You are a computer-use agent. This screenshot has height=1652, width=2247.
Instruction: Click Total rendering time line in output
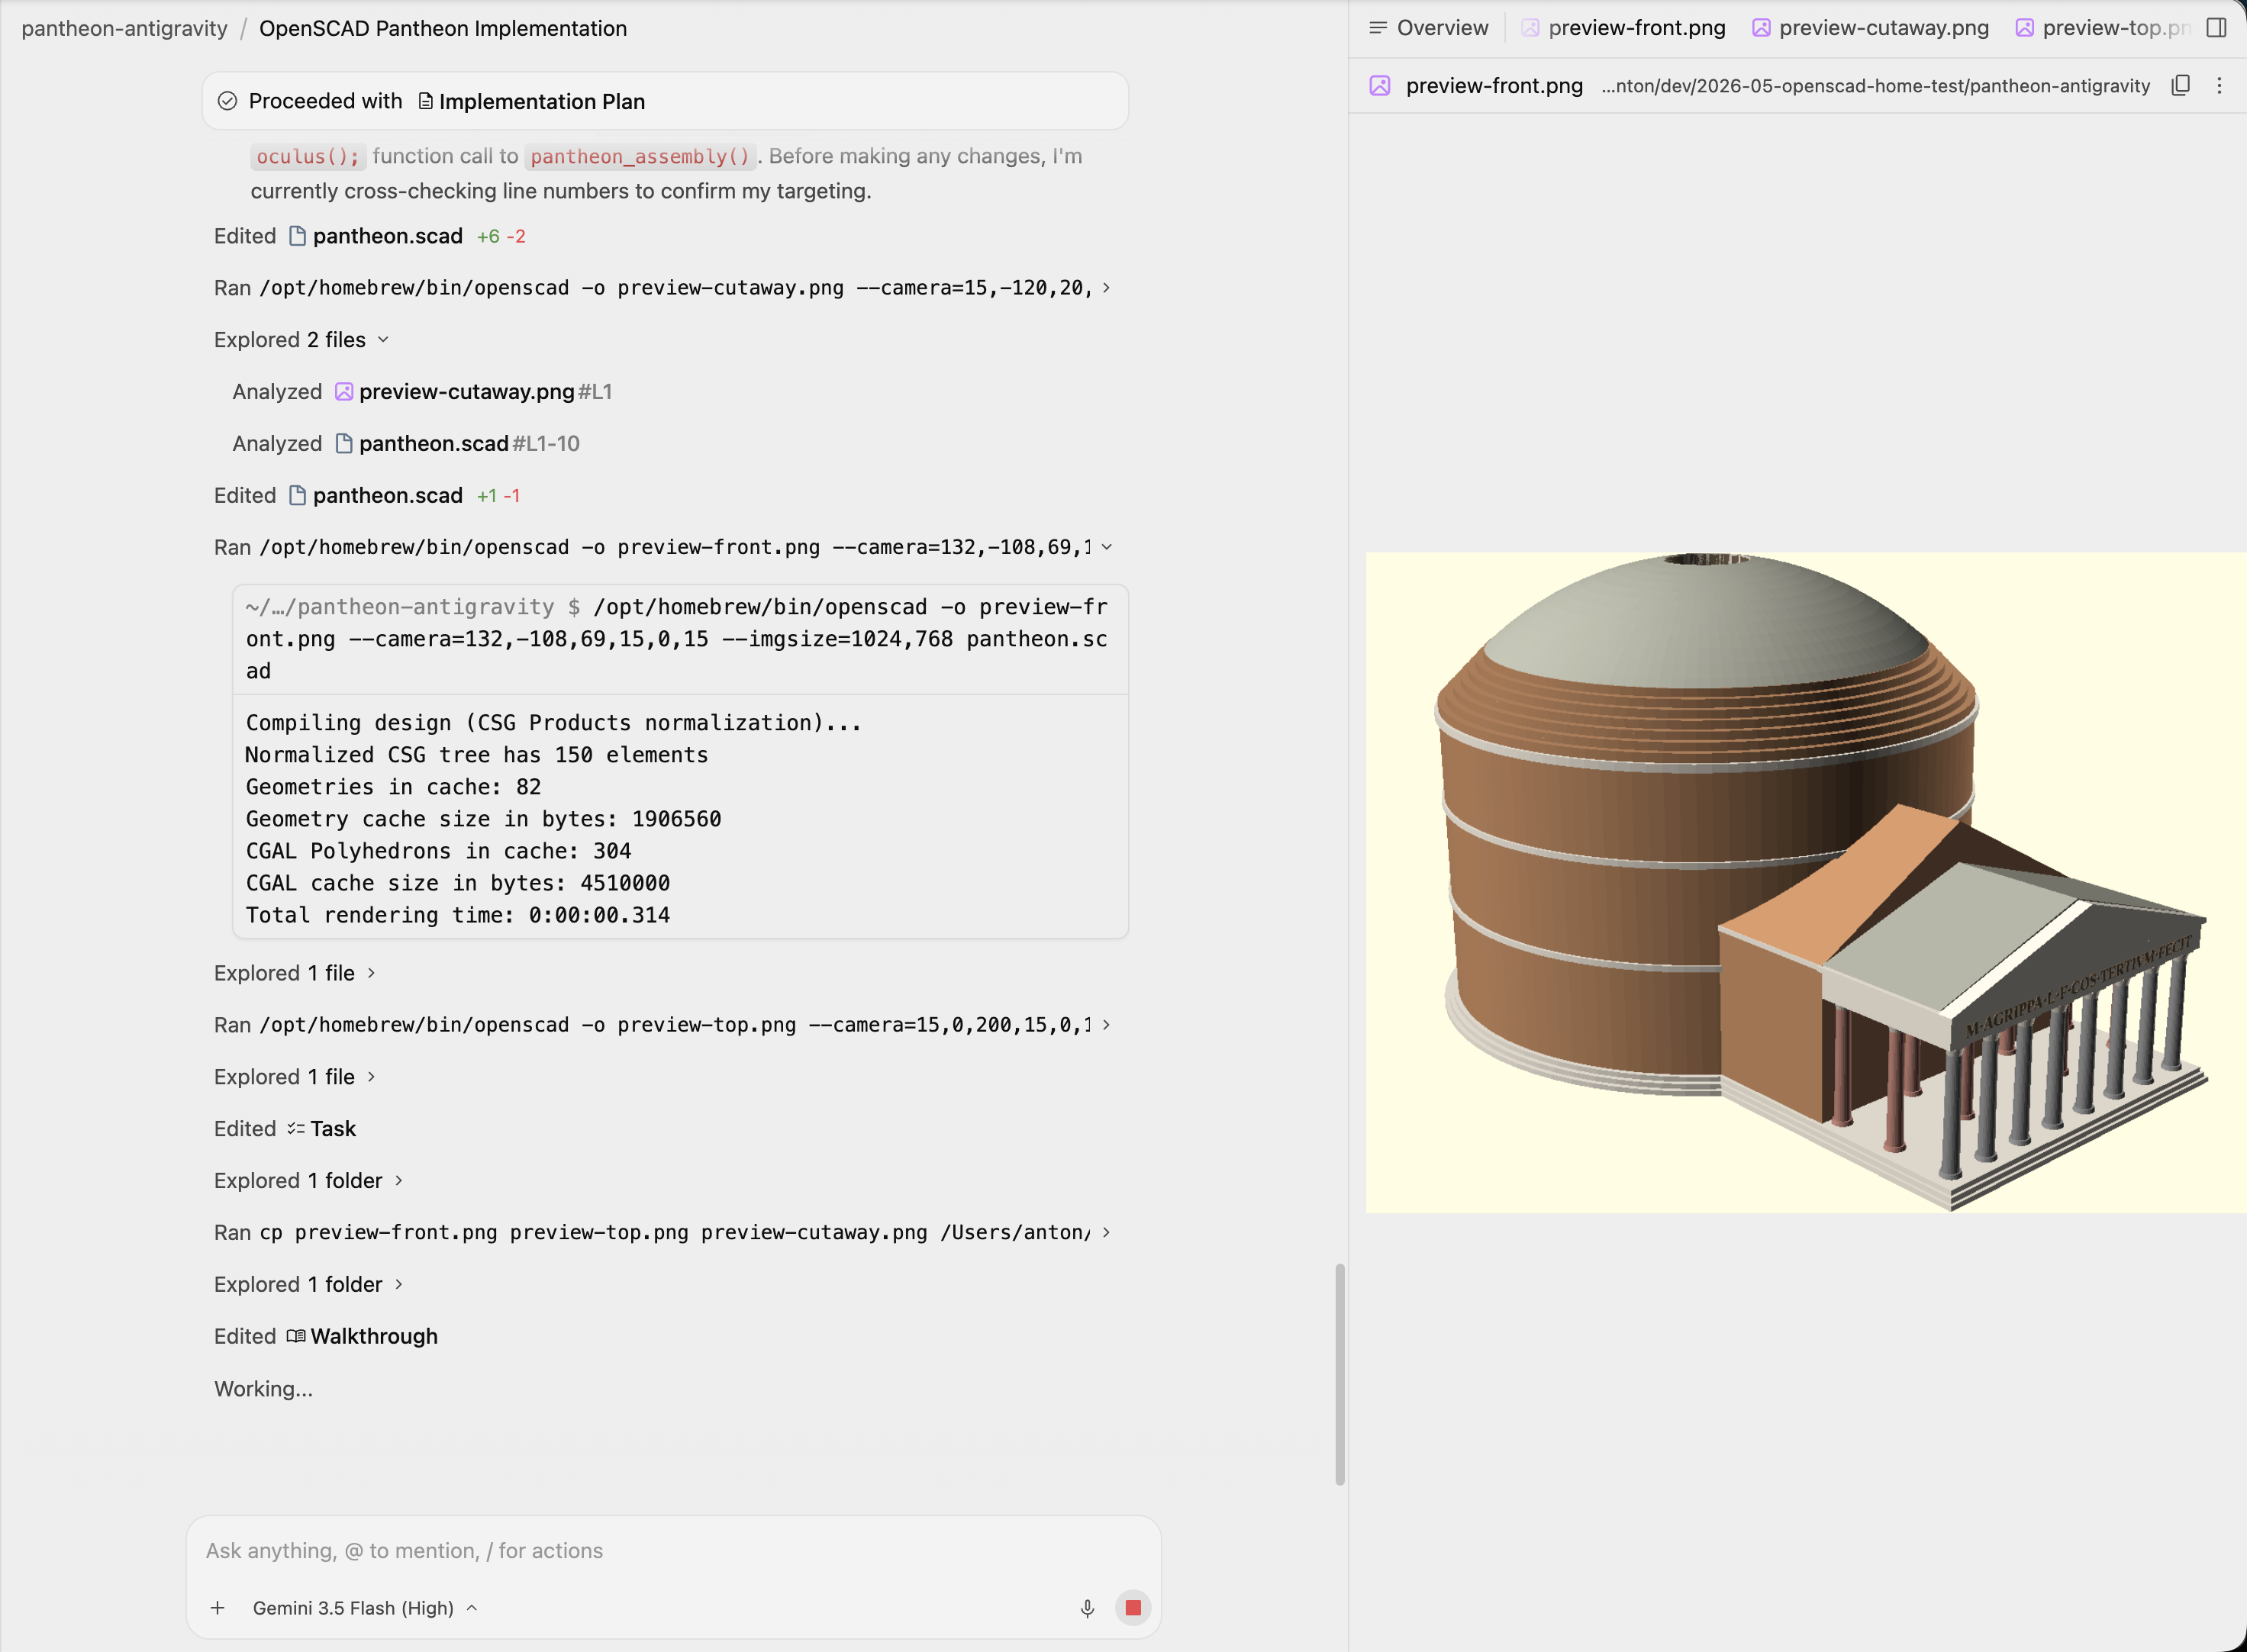pyautogui.click(x=458, y=915)
